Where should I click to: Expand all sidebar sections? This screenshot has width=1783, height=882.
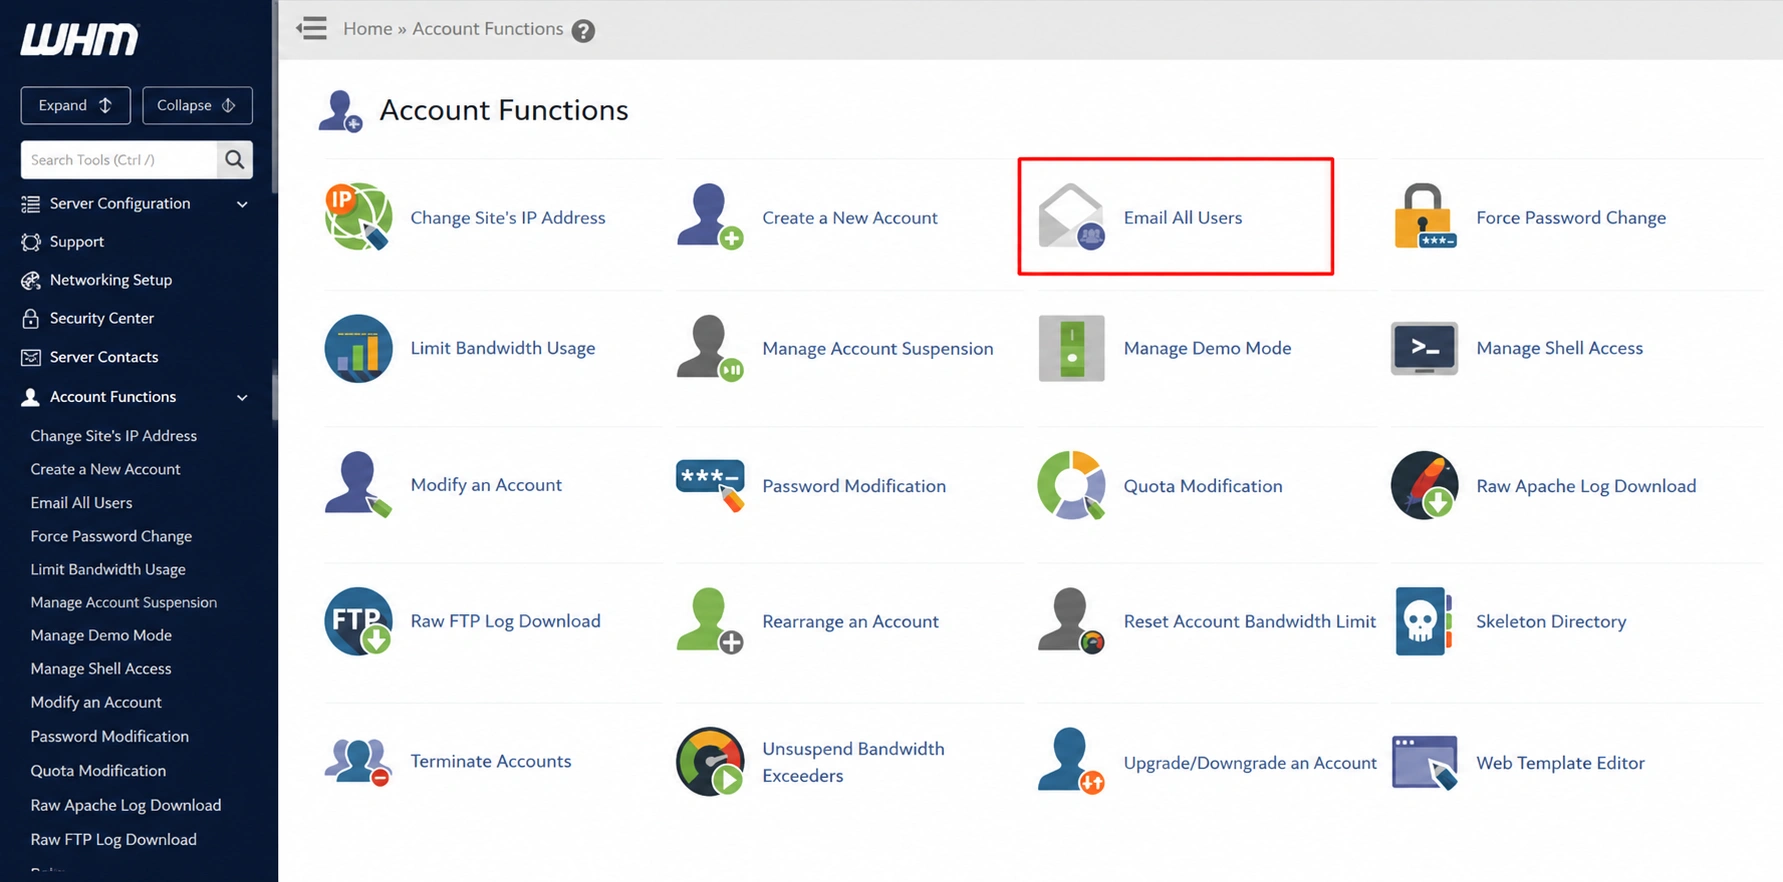[75, 105]
